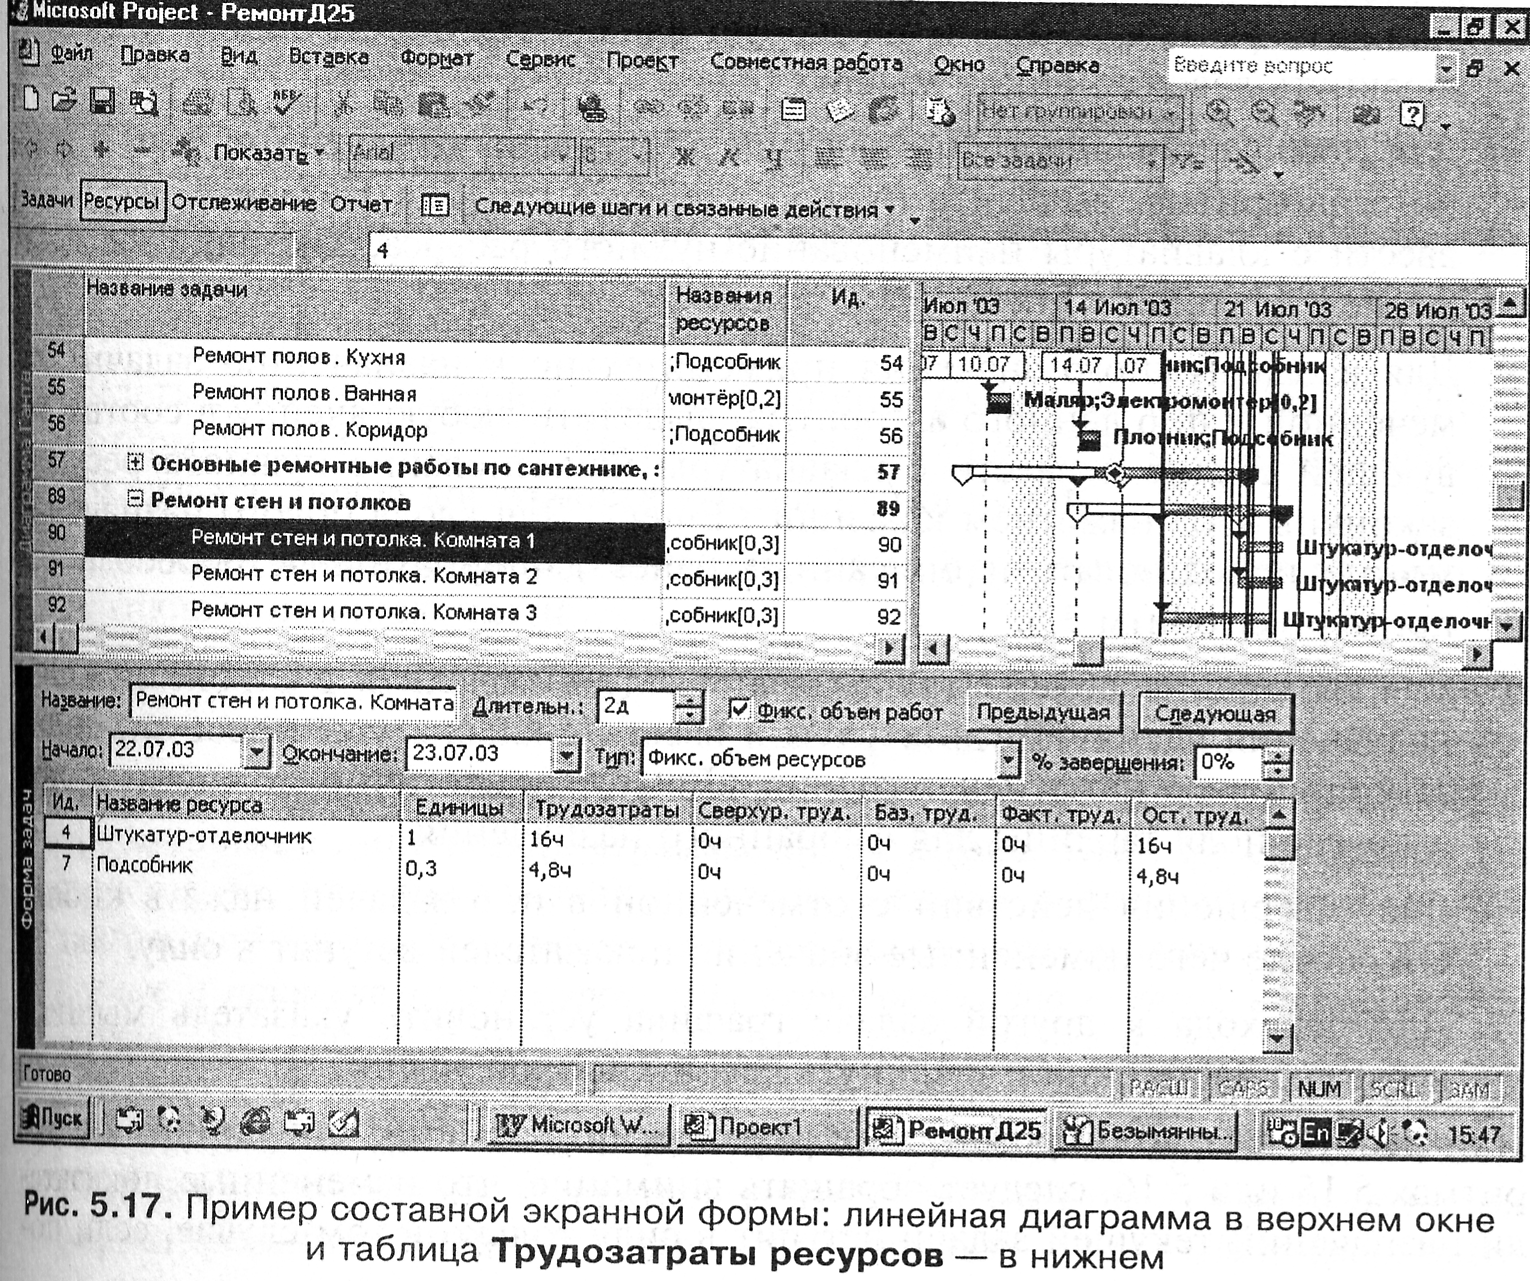Open the Совместная работа menu

pos(806,62)
